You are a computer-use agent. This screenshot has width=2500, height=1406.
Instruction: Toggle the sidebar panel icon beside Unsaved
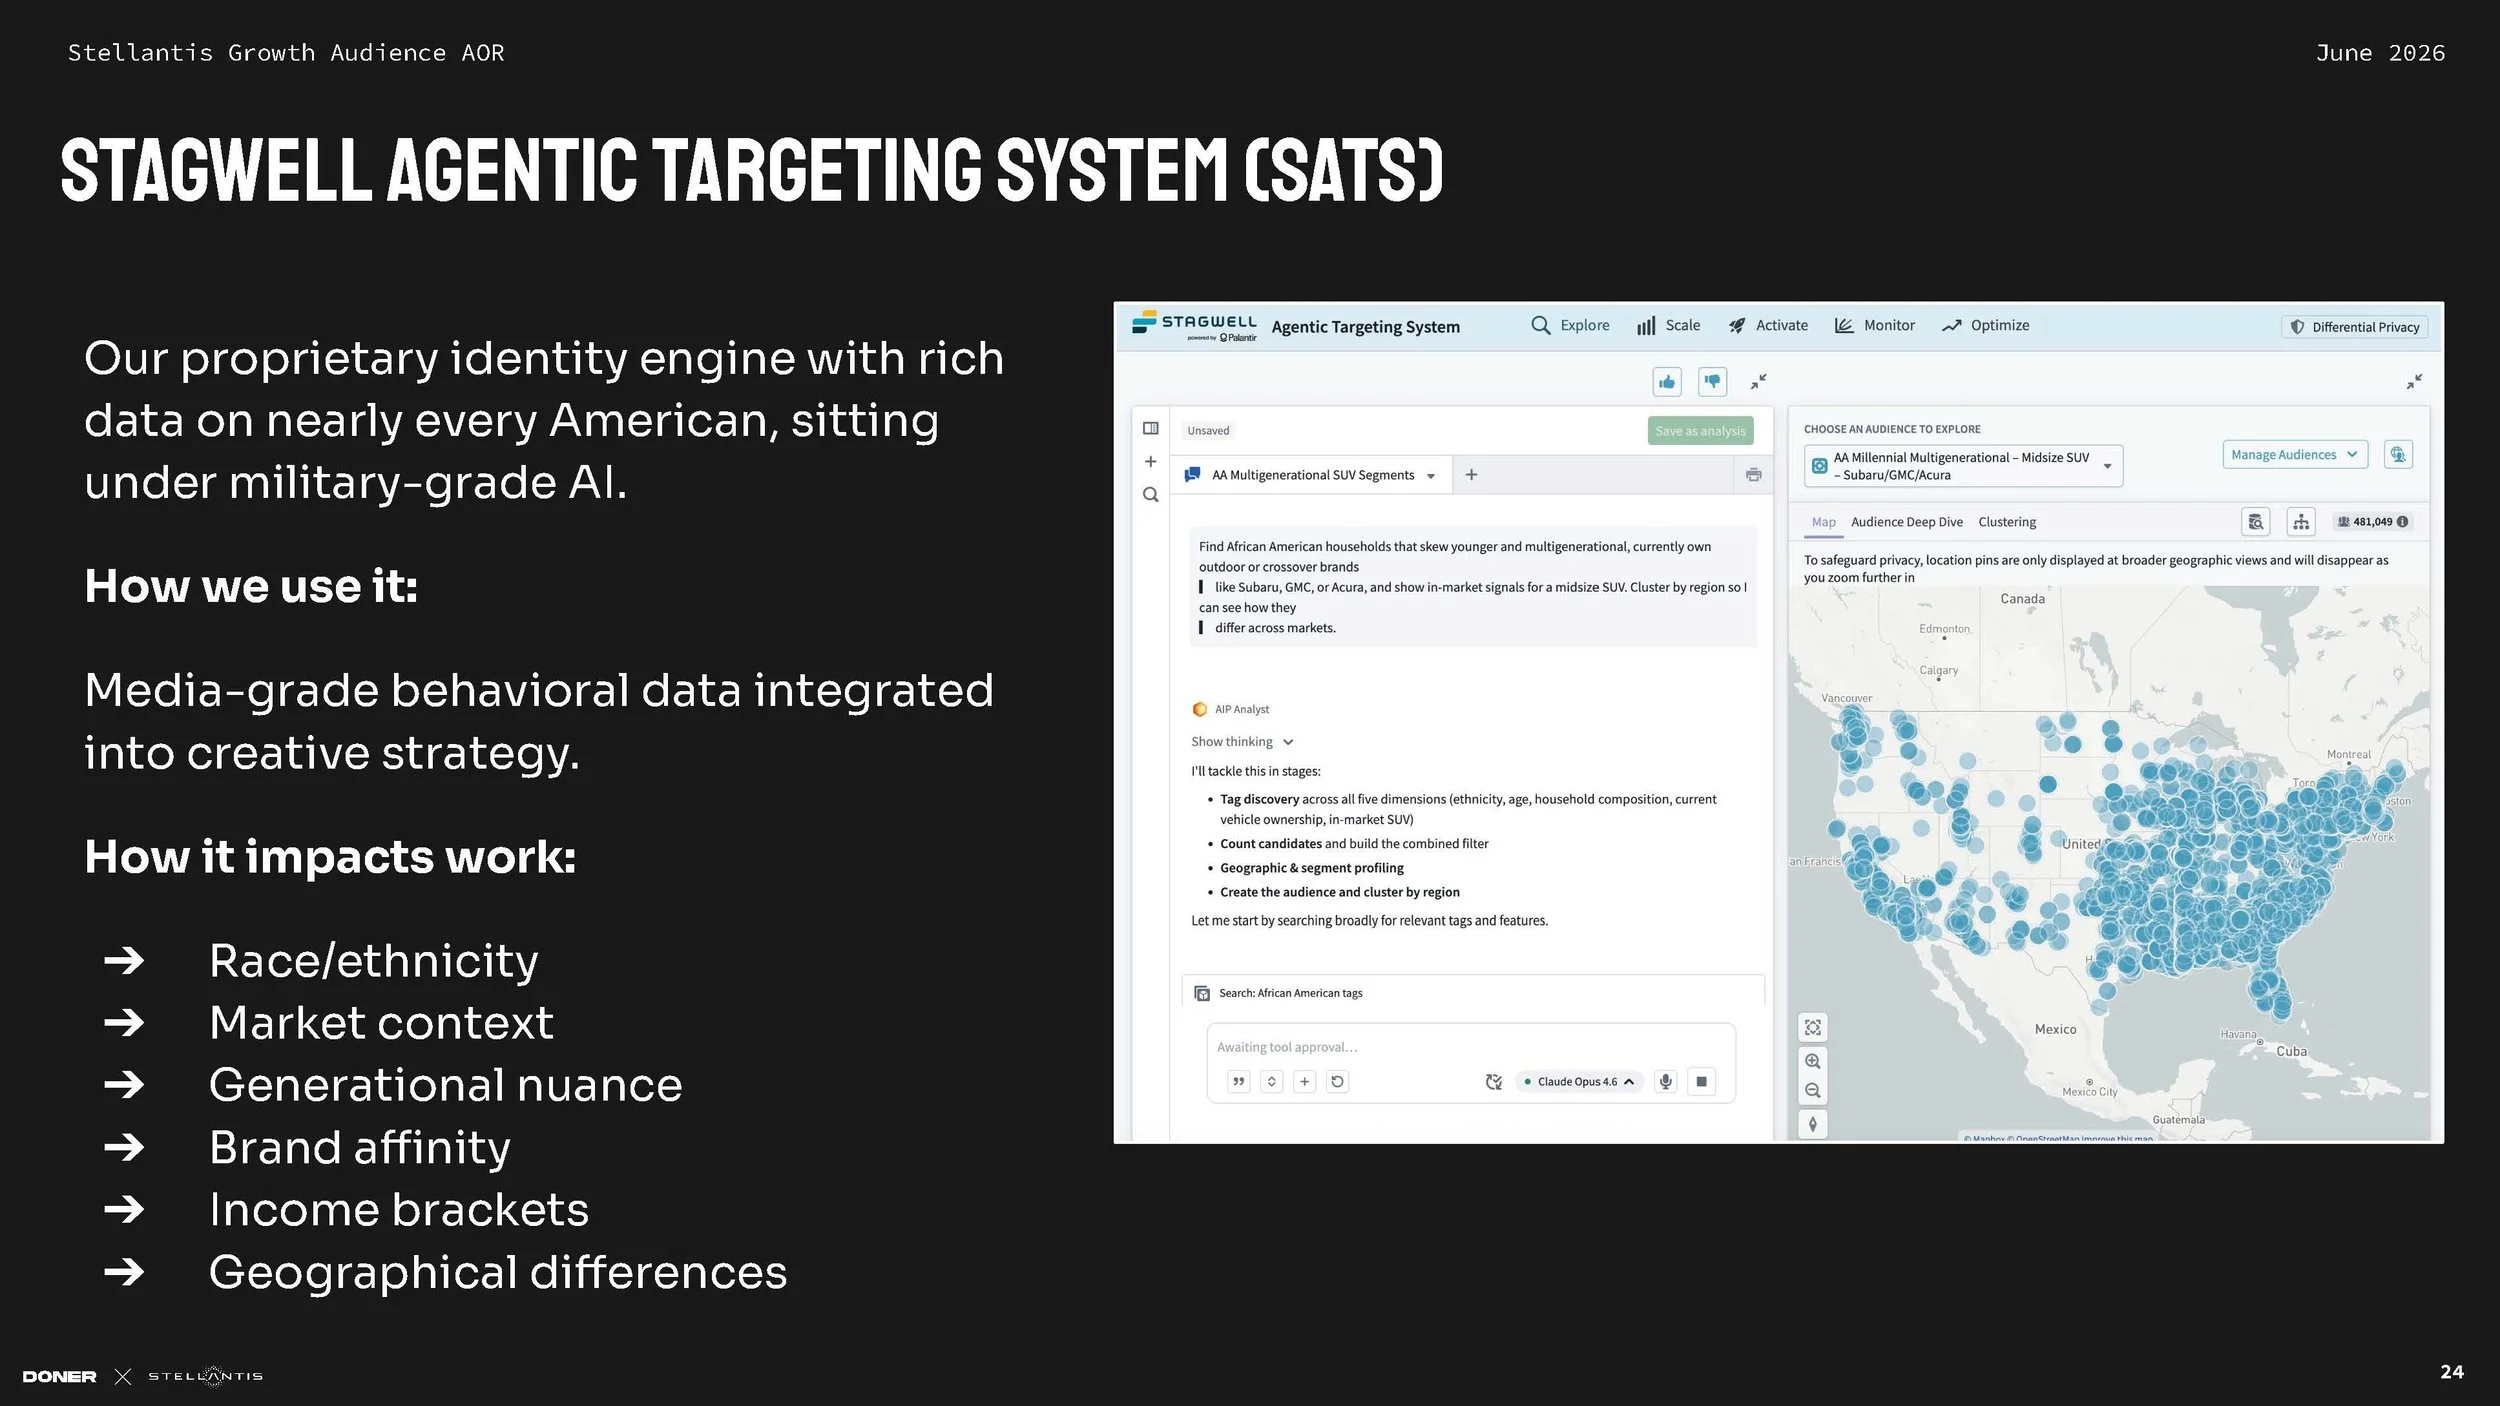[x=1151, y=429]
